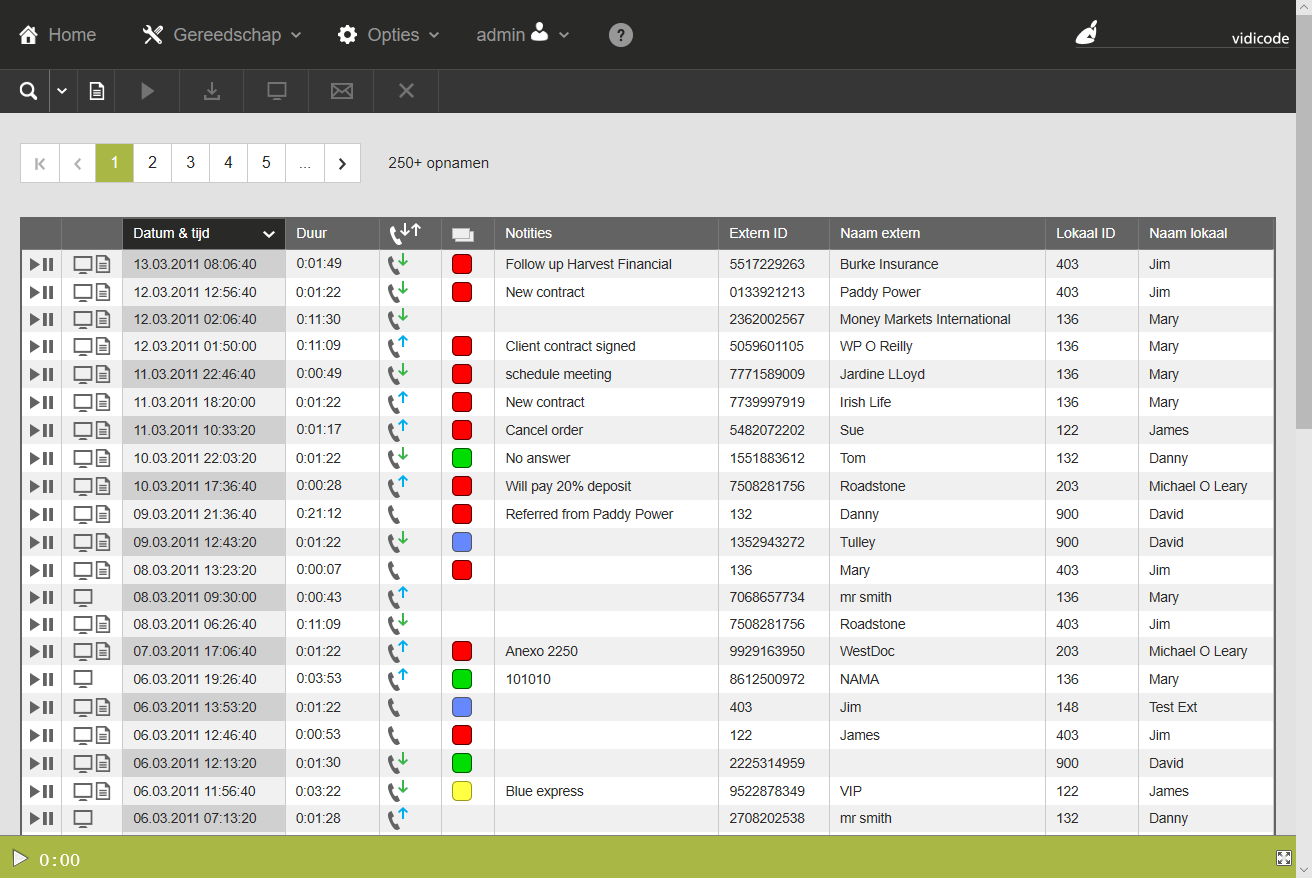The width and height of the screenshot is (1312, 878).
Task: Click the search magnifier icon in toolbar
Action: [x=29, y=91]
